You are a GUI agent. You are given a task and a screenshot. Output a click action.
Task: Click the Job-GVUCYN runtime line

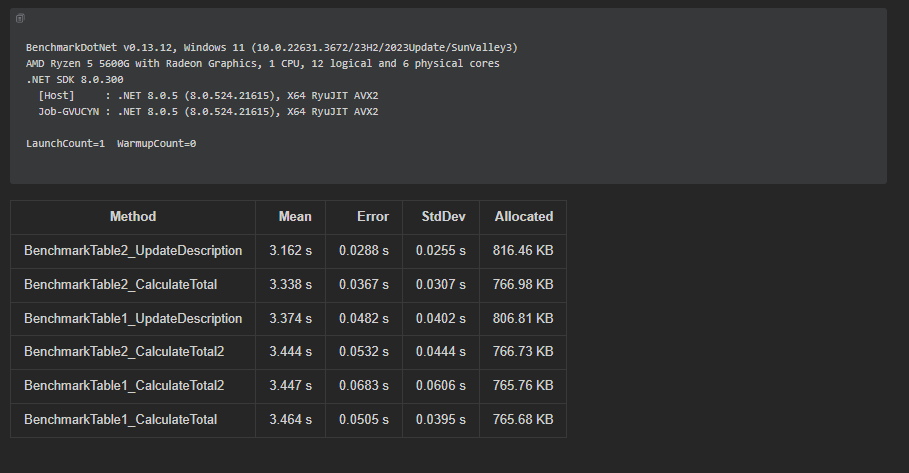pos(208,112)
